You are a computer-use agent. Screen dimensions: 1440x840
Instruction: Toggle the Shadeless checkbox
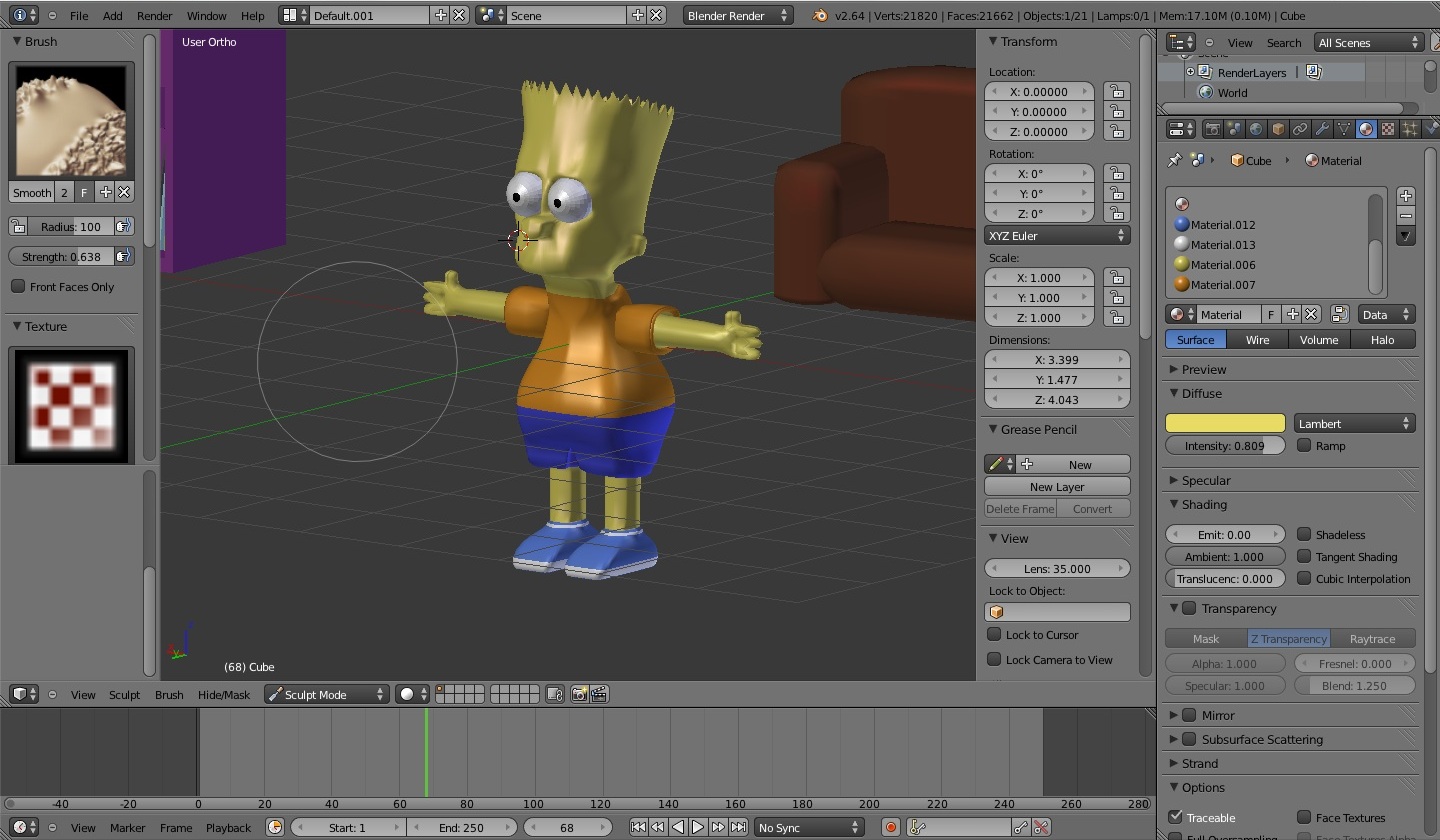point(1304,535)
